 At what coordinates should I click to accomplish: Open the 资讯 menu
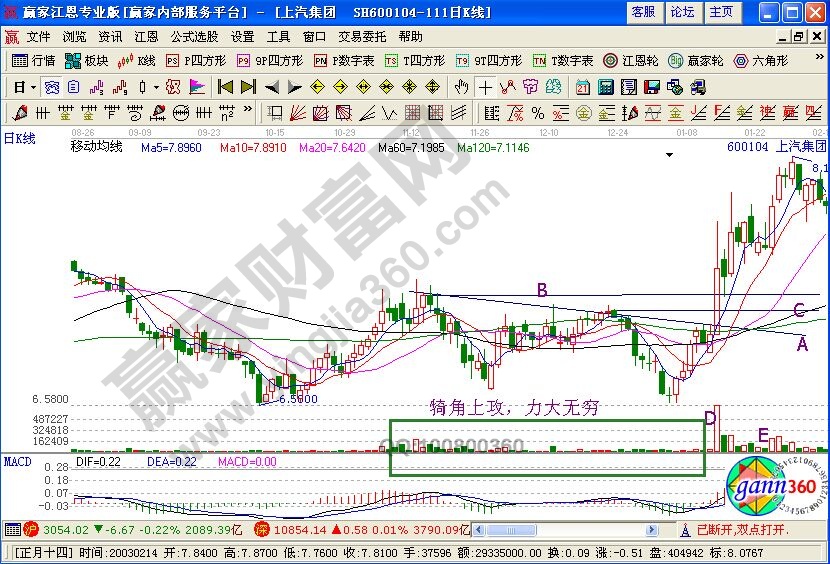pyautogui.click(x=110, y=37)
